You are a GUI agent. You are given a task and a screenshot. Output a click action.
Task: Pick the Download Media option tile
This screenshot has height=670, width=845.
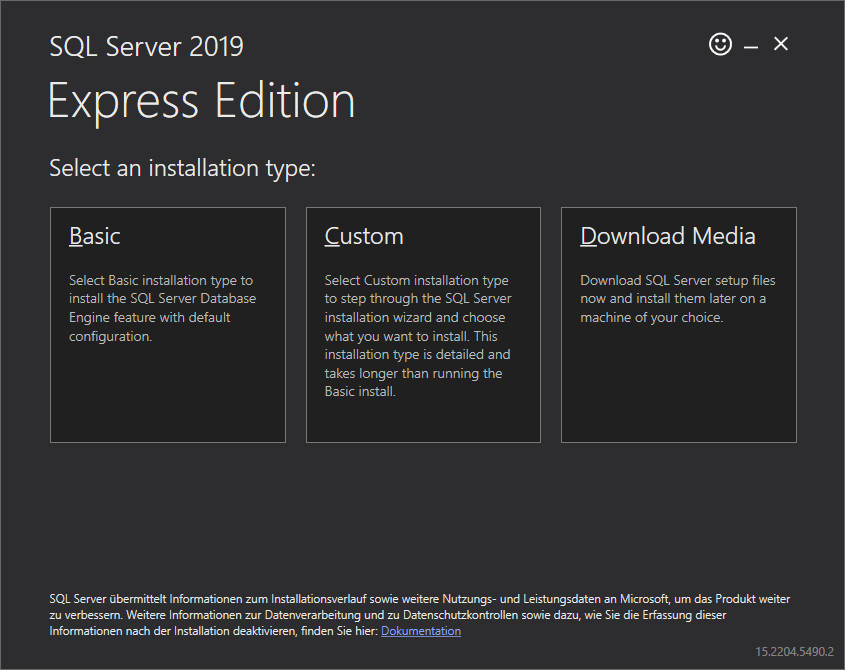click(678, 325)
